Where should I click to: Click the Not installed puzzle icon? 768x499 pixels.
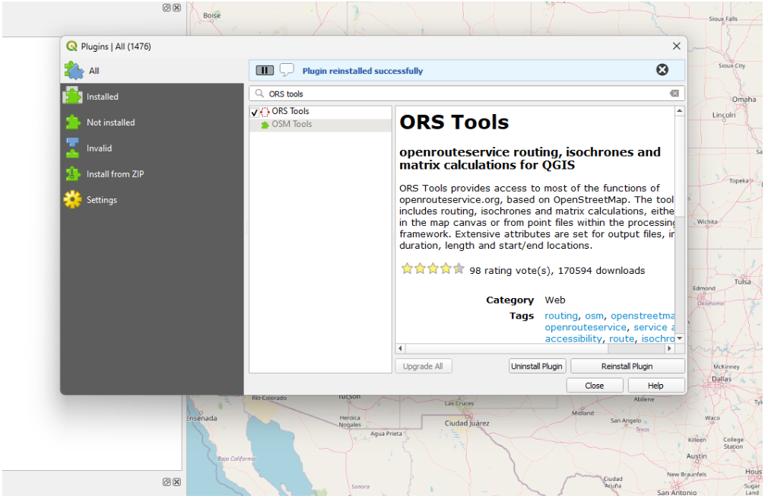coord(73,122)
